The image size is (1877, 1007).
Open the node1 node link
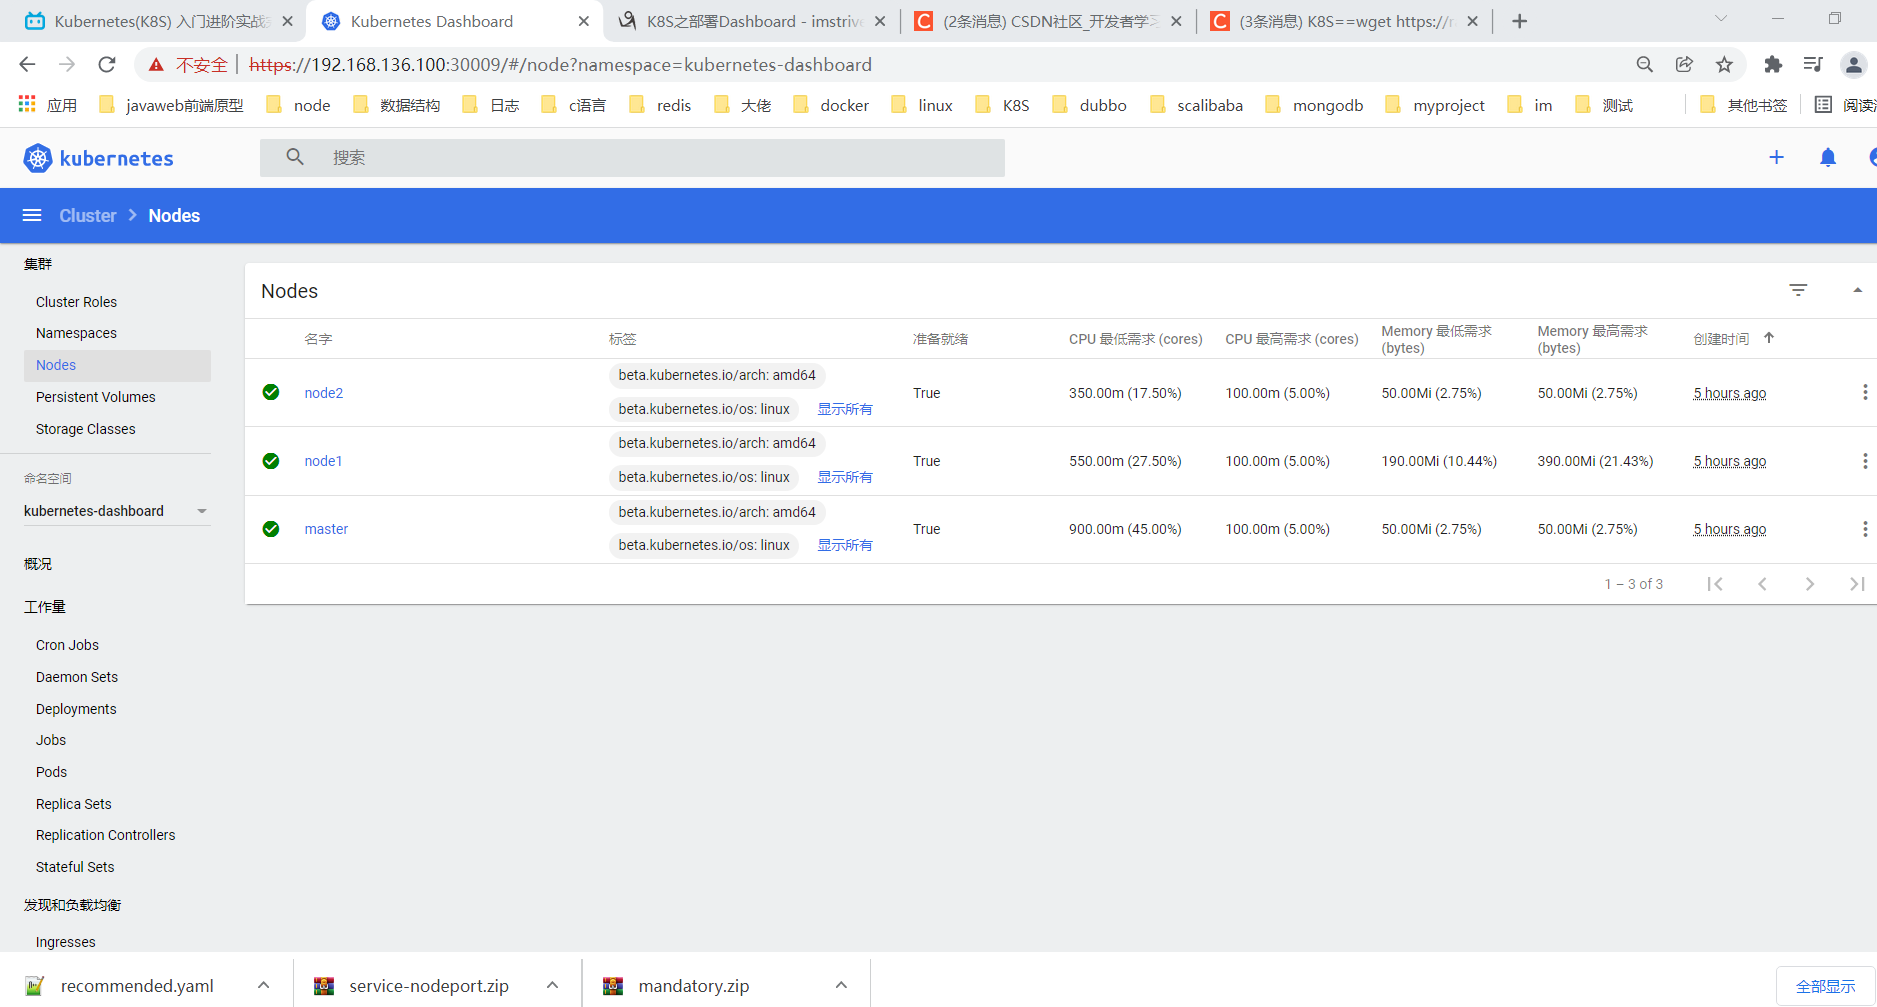click(x=323, y=461)
